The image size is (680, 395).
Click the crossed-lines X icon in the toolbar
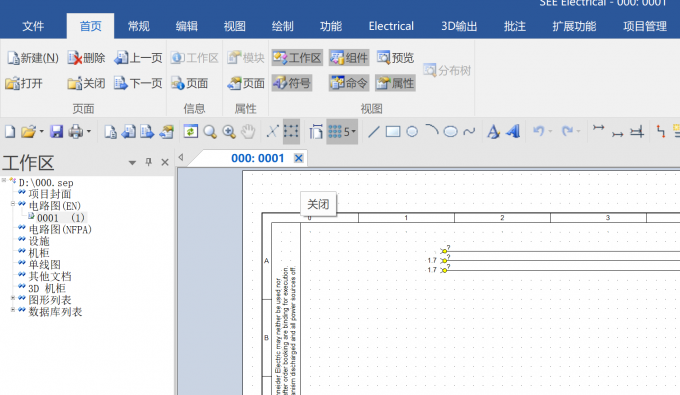(272, 131)
